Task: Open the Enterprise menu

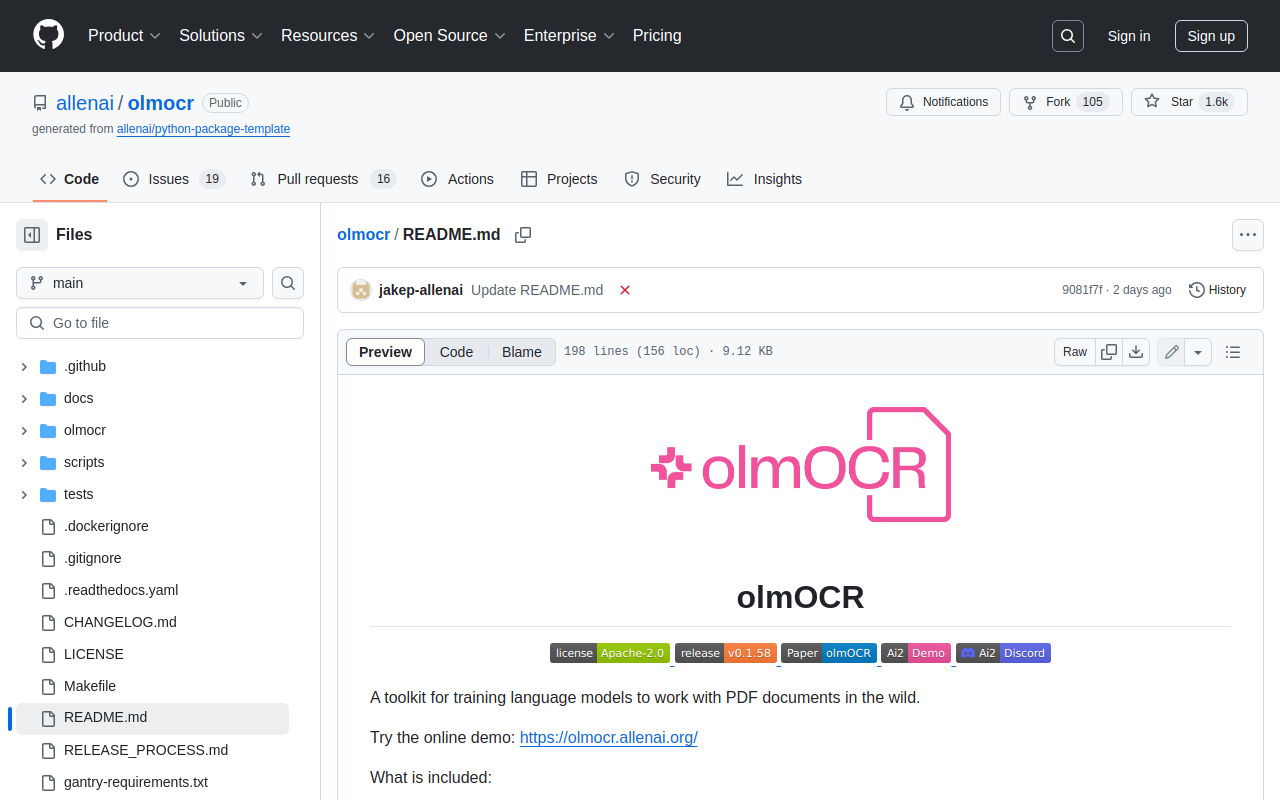Action: 569,36
